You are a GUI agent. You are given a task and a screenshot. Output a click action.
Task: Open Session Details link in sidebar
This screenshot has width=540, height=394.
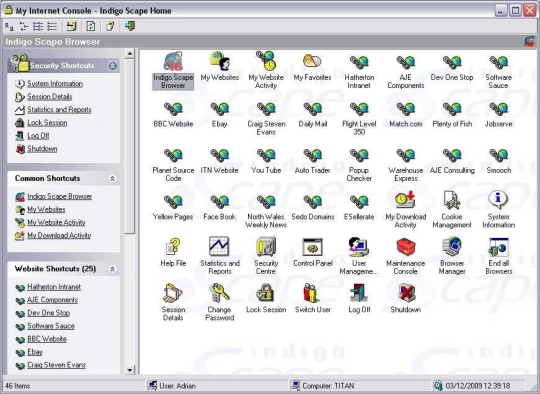(50, 97)
